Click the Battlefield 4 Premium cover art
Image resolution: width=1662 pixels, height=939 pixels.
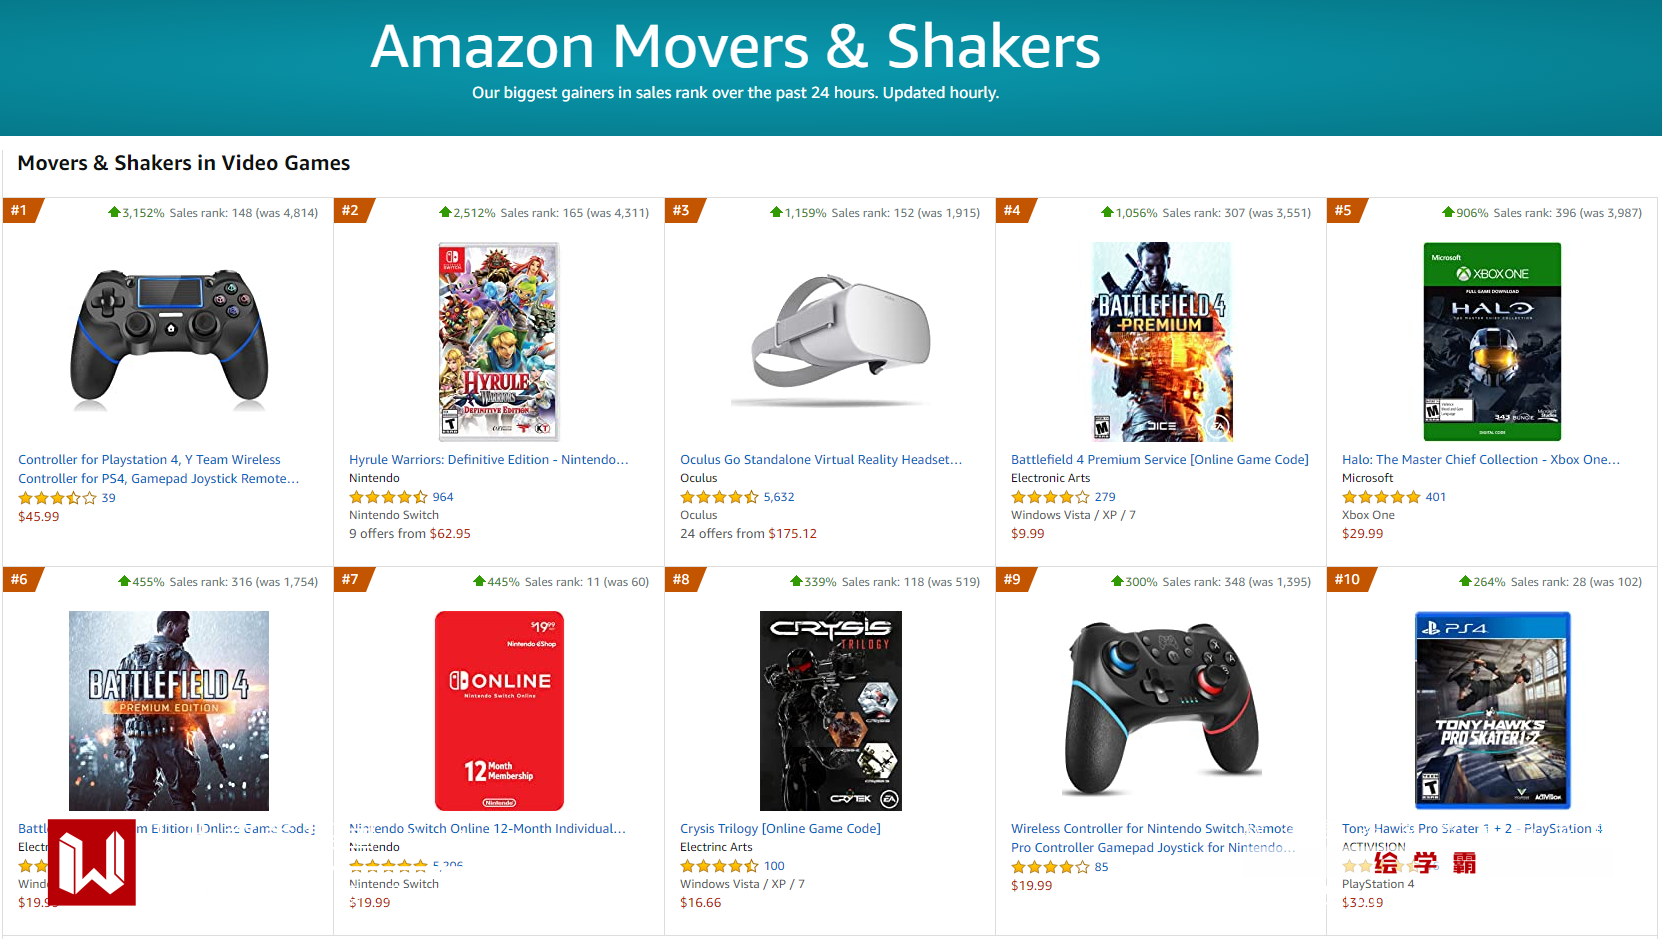(1160, 341)
